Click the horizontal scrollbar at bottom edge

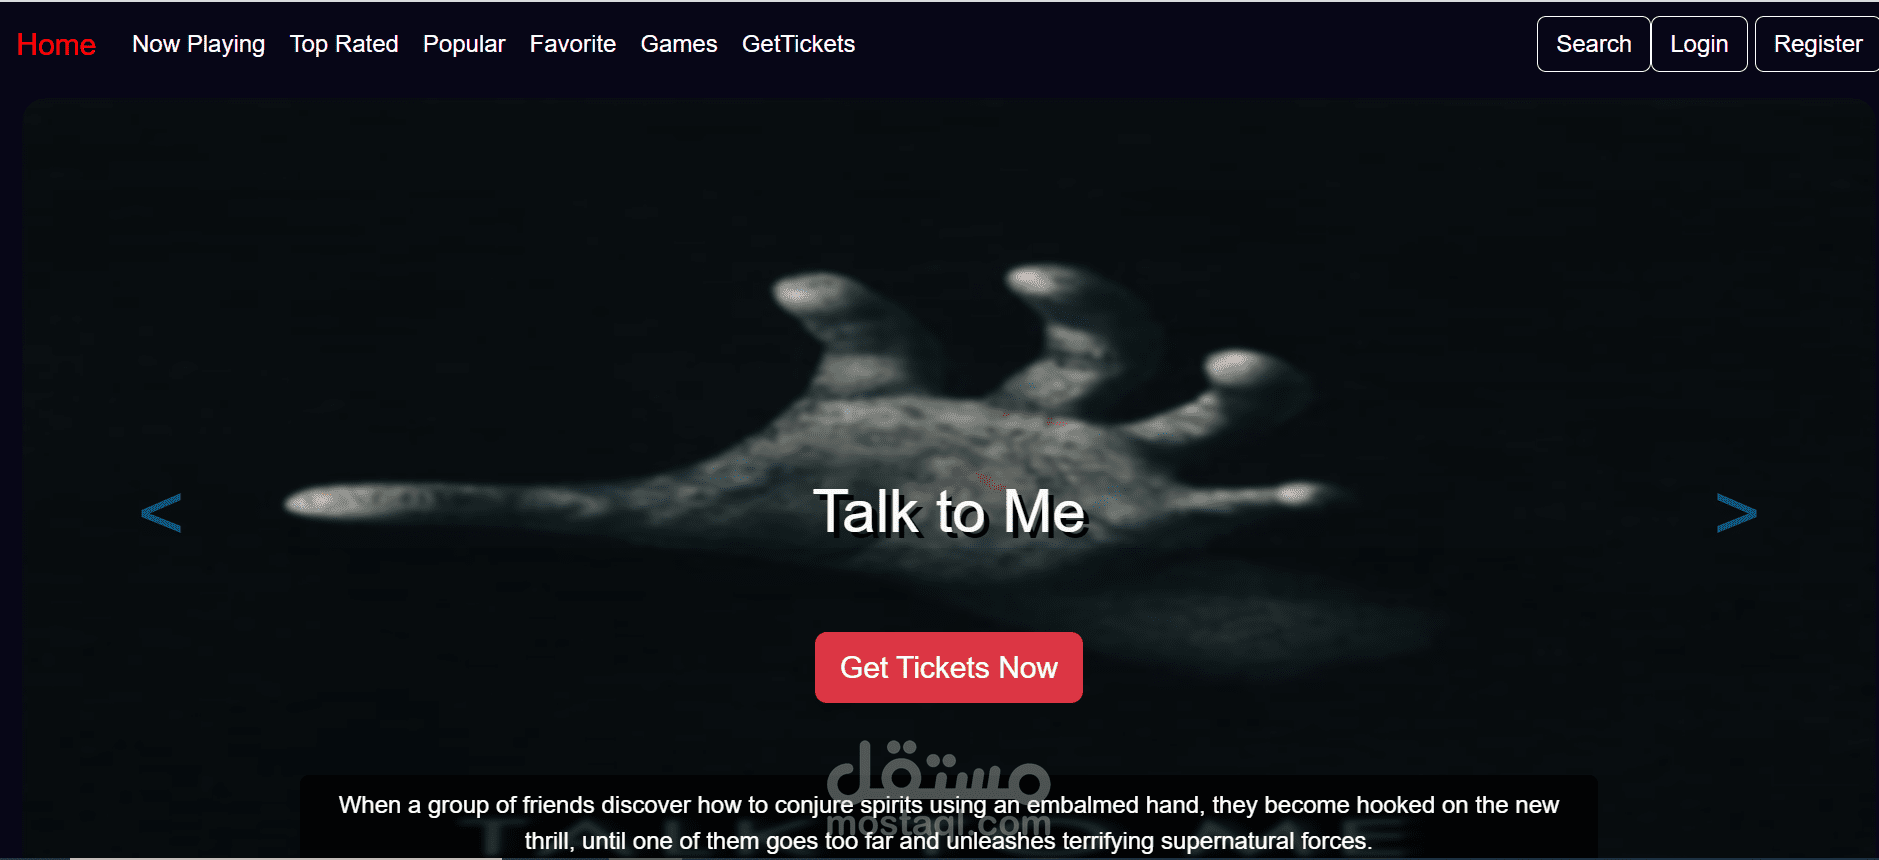point(286,857)
